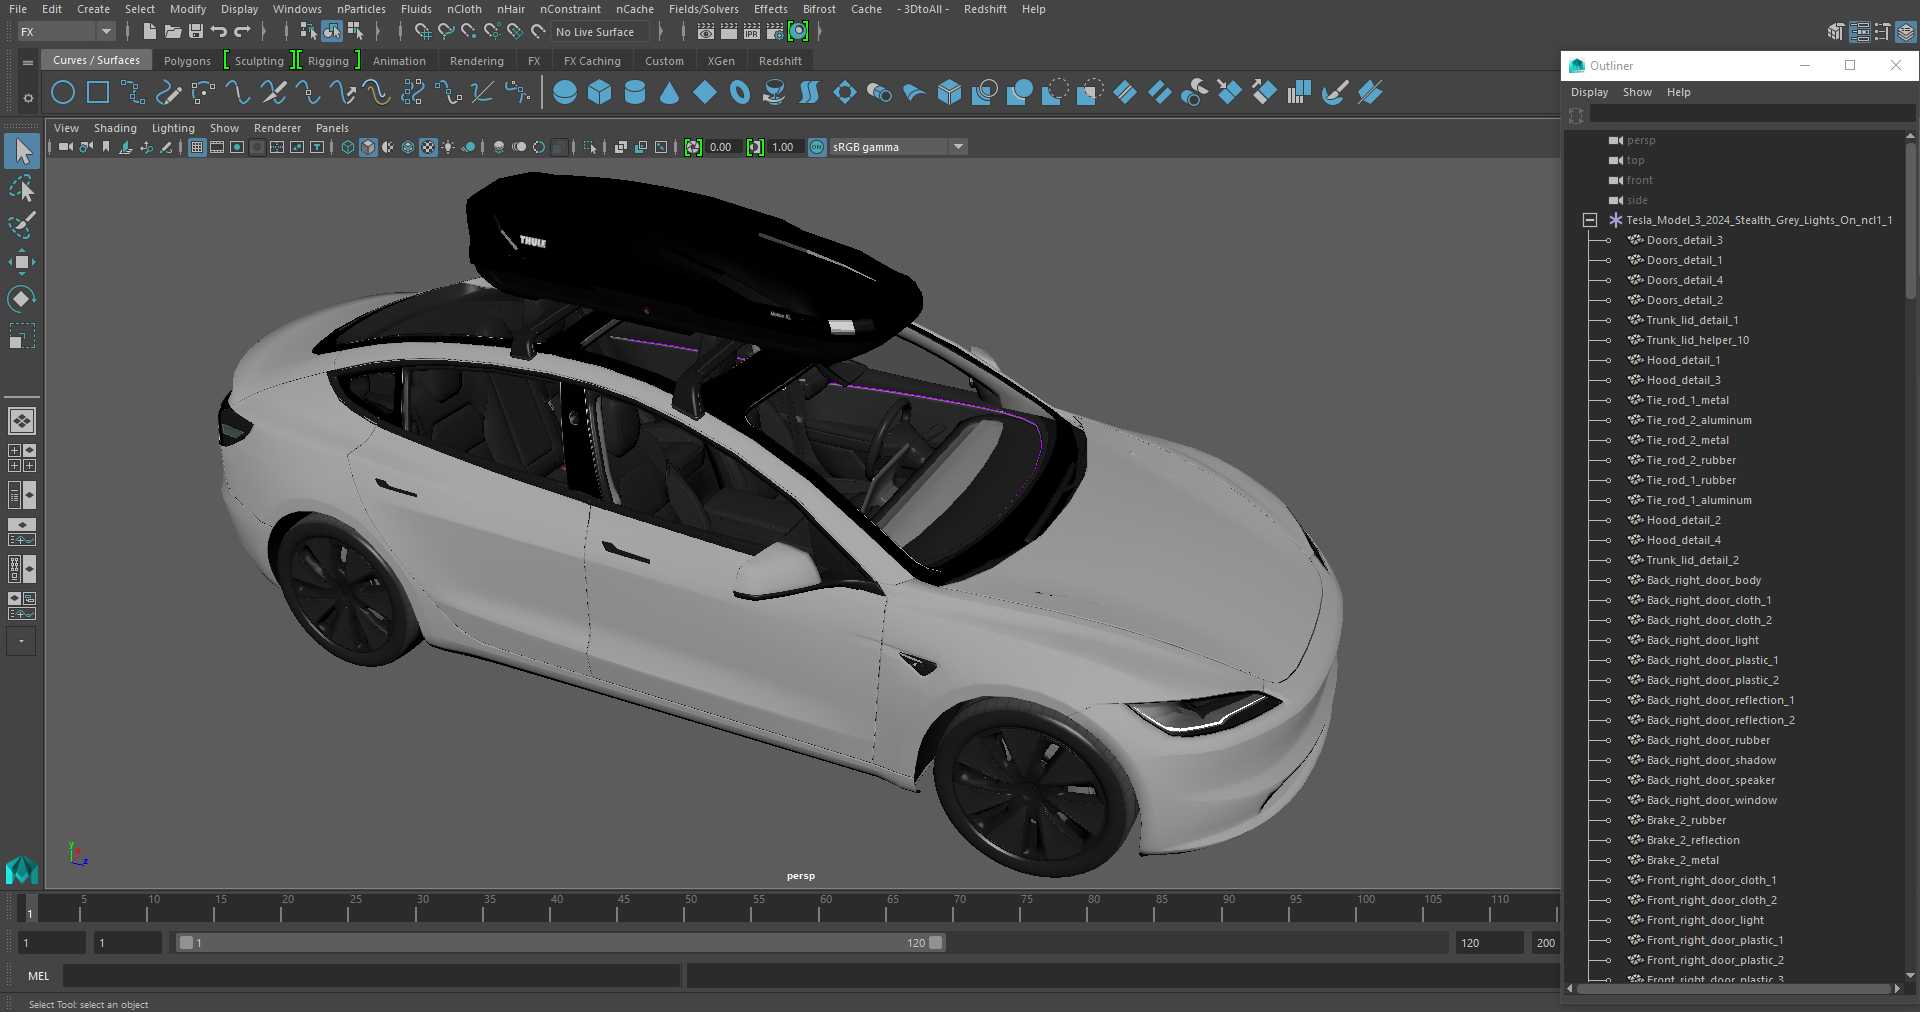
Task: Click the Loft surface shelf icon
Action: [x=809, y=93]
